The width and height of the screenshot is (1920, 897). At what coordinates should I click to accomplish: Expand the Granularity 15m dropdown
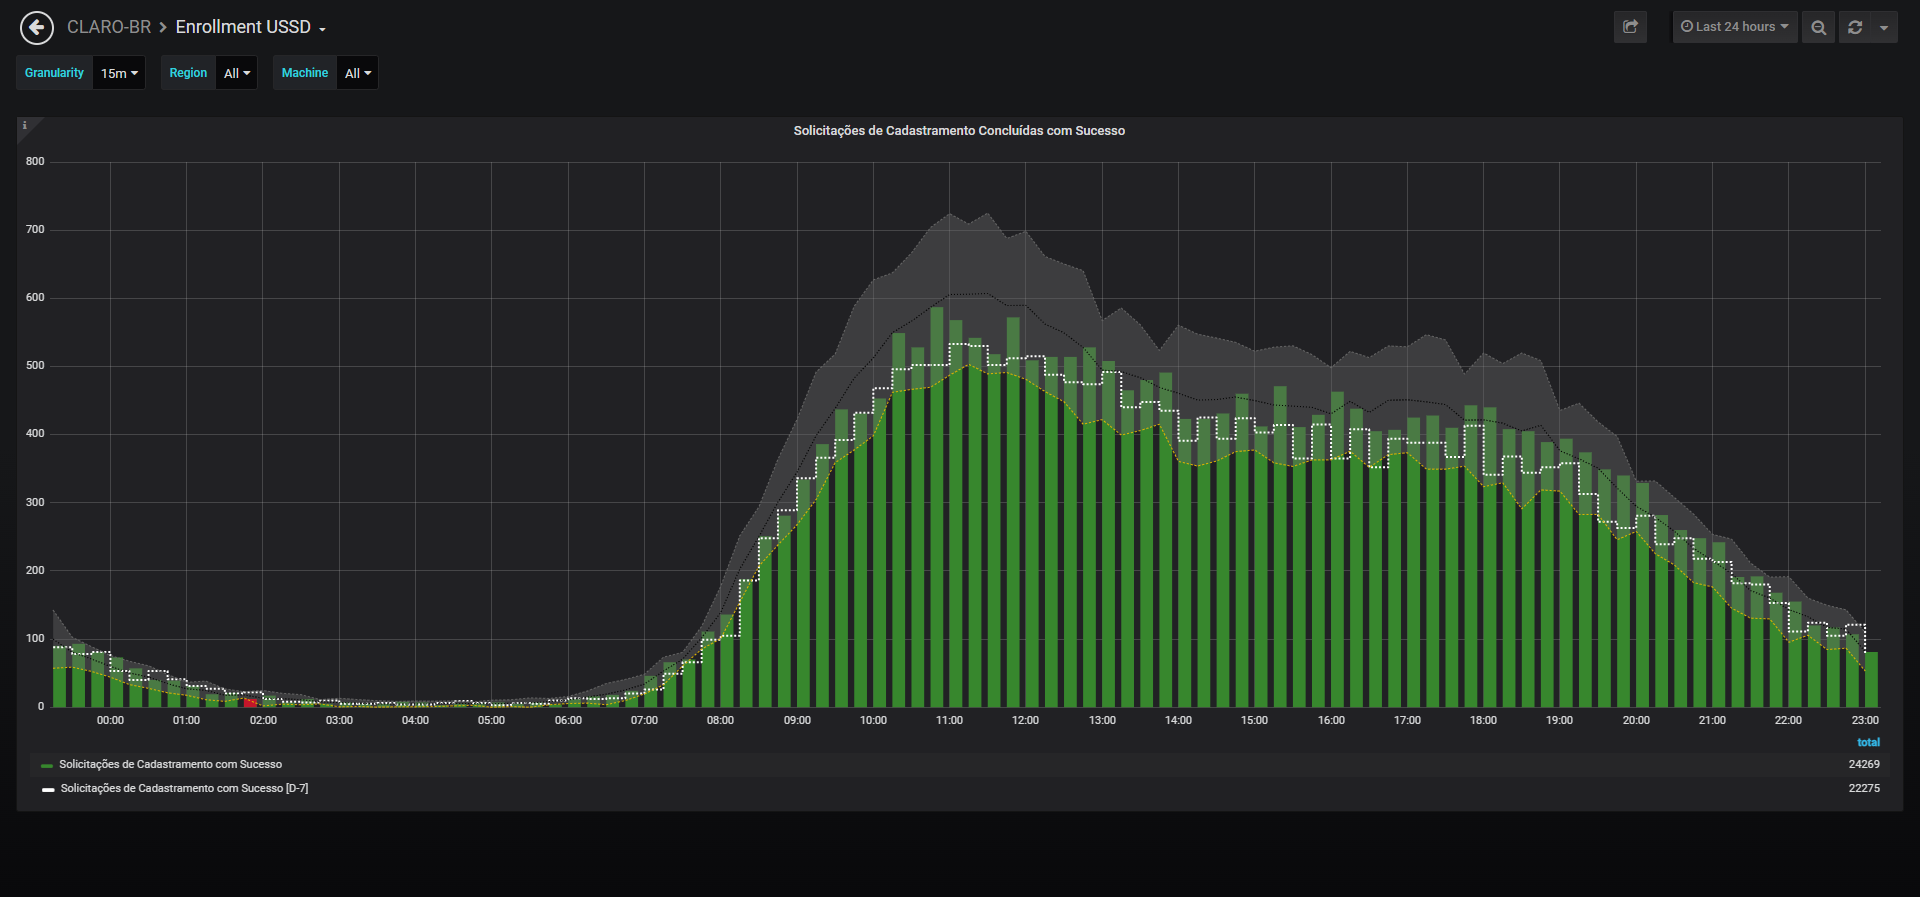119,73
